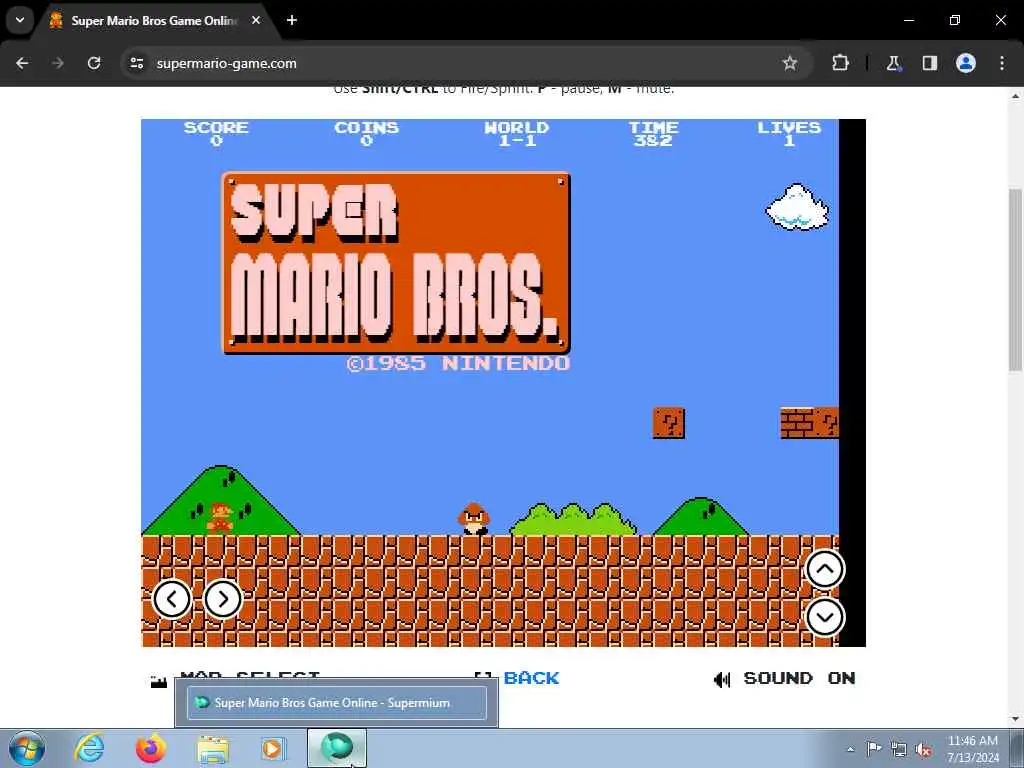Tap the on-screen right arrow control
Screen dimensions: 1024x768
click(223, 599)
